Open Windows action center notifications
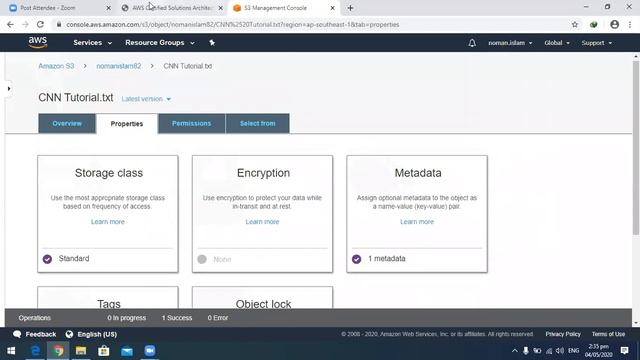The width and height of the screenshot is (640, 360). click(x=624, y=351)
